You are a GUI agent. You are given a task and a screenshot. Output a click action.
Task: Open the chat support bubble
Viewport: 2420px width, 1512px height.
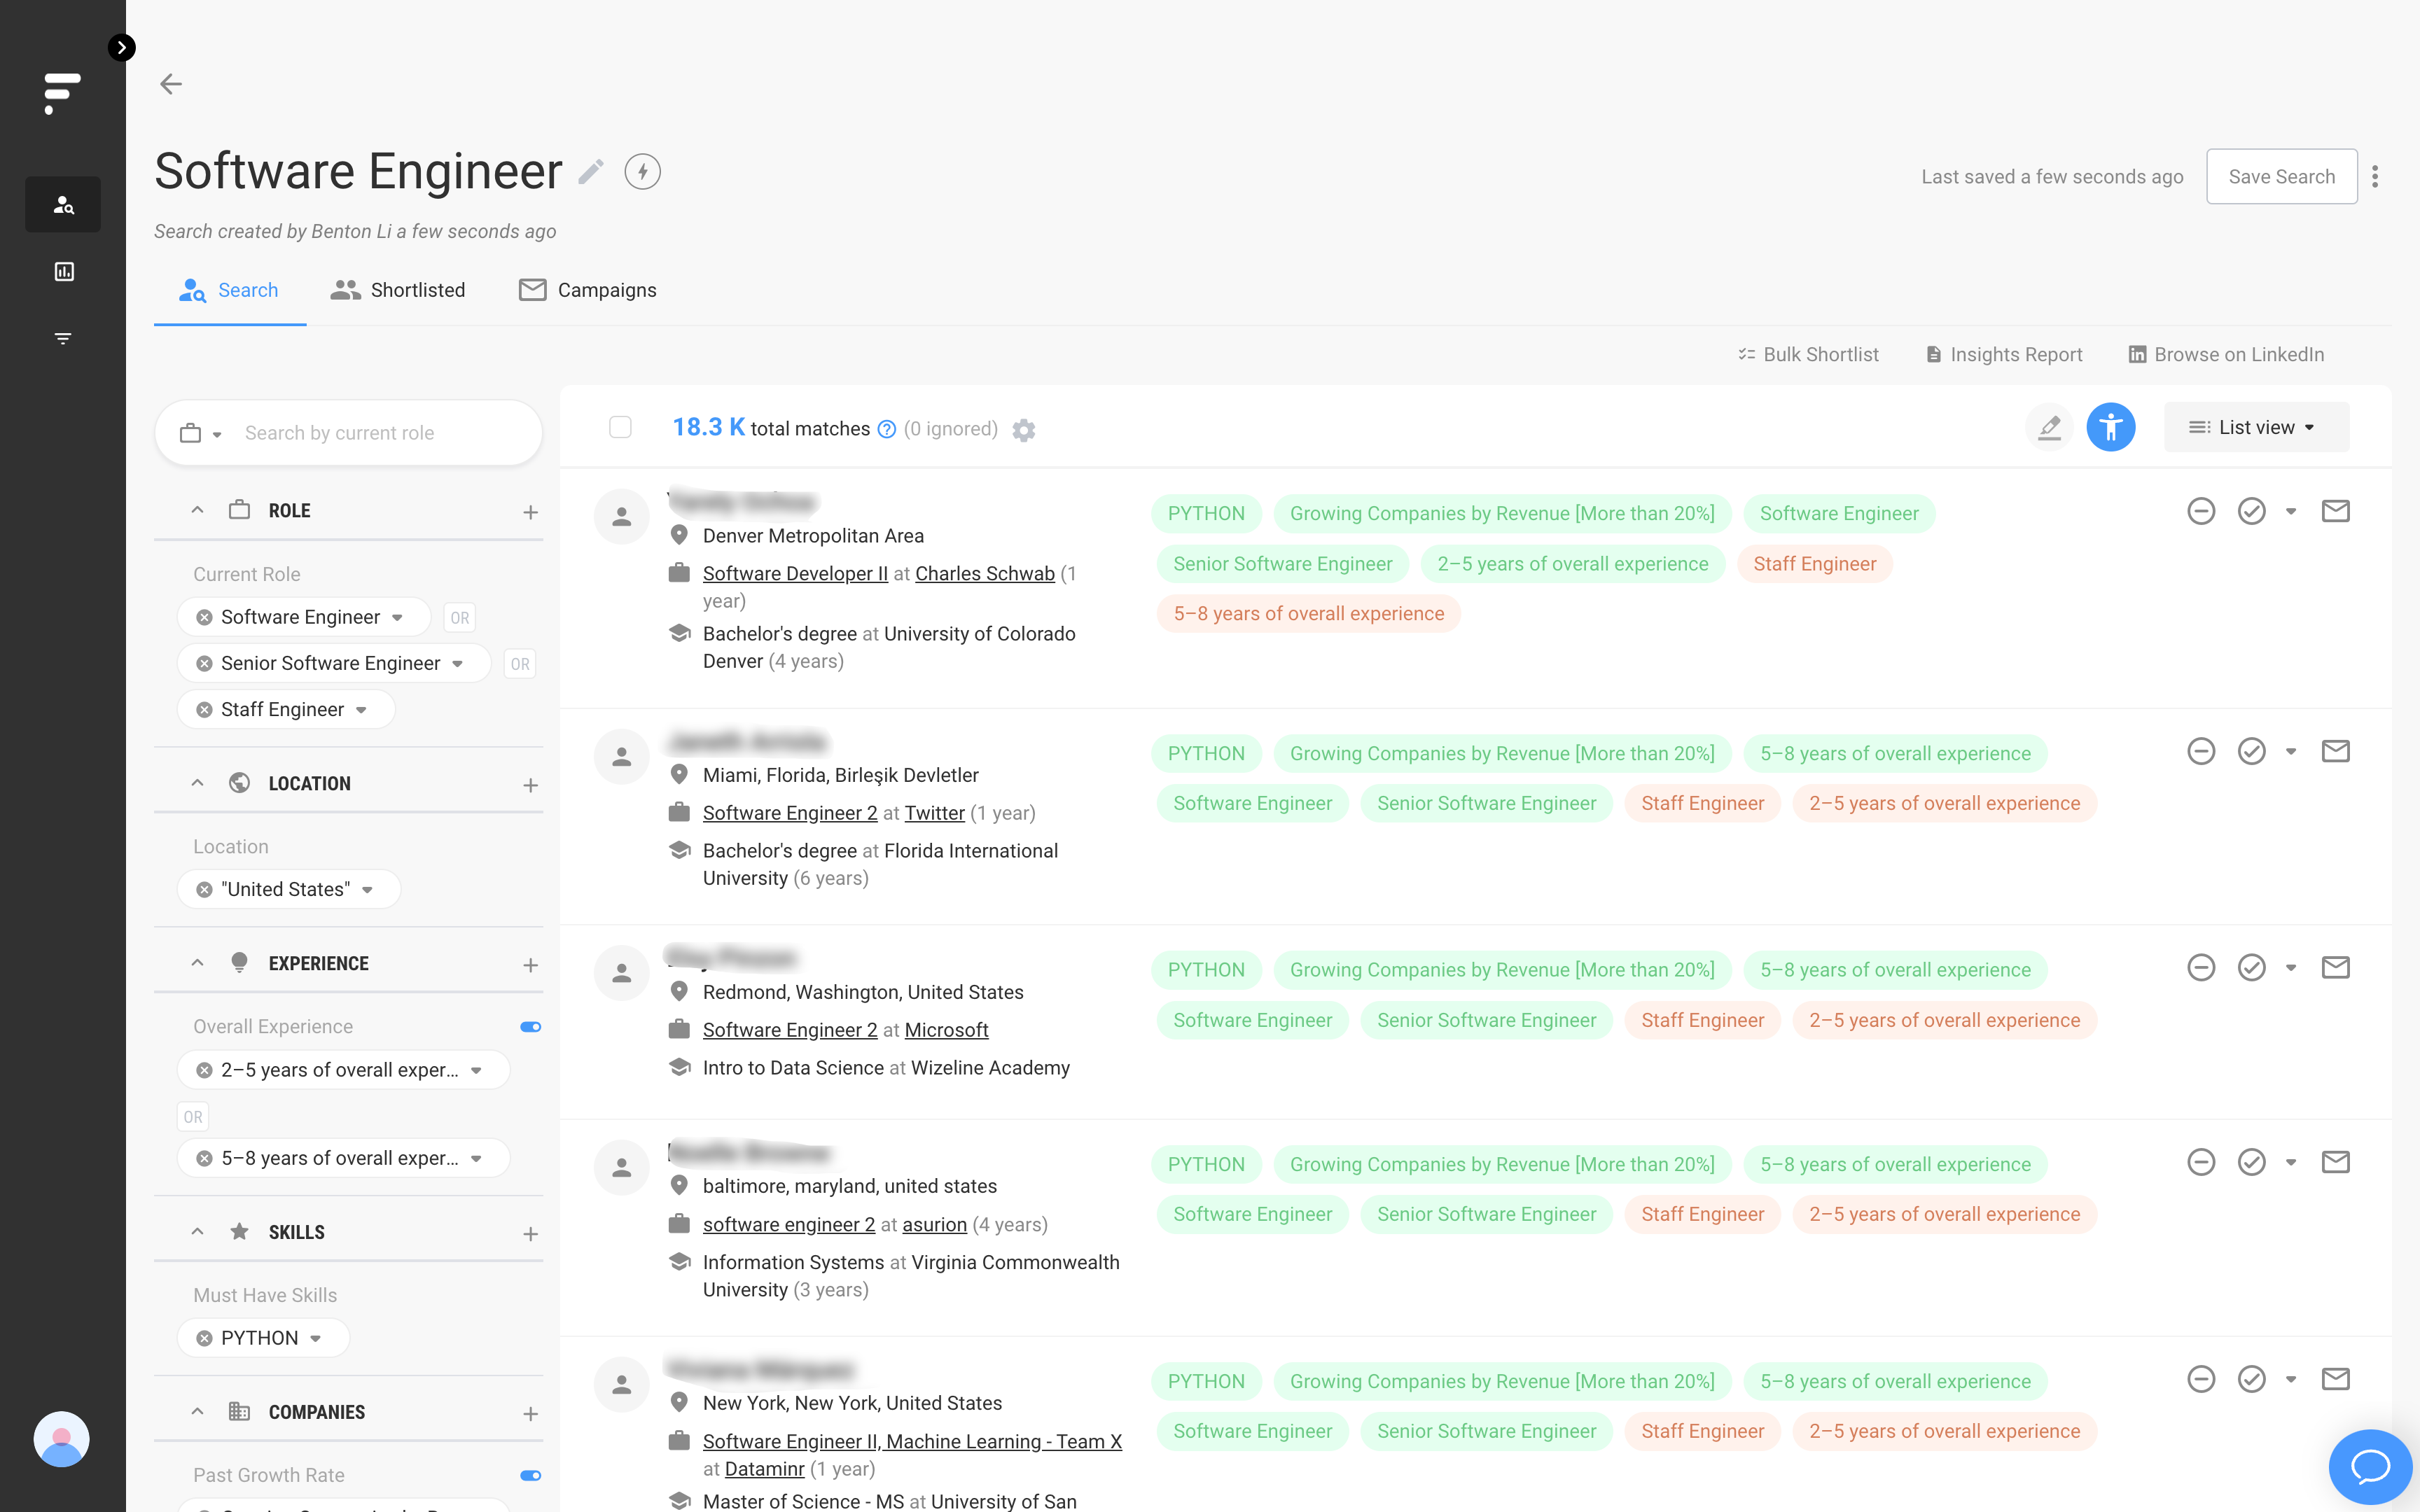click(x=2370, y=1467)
